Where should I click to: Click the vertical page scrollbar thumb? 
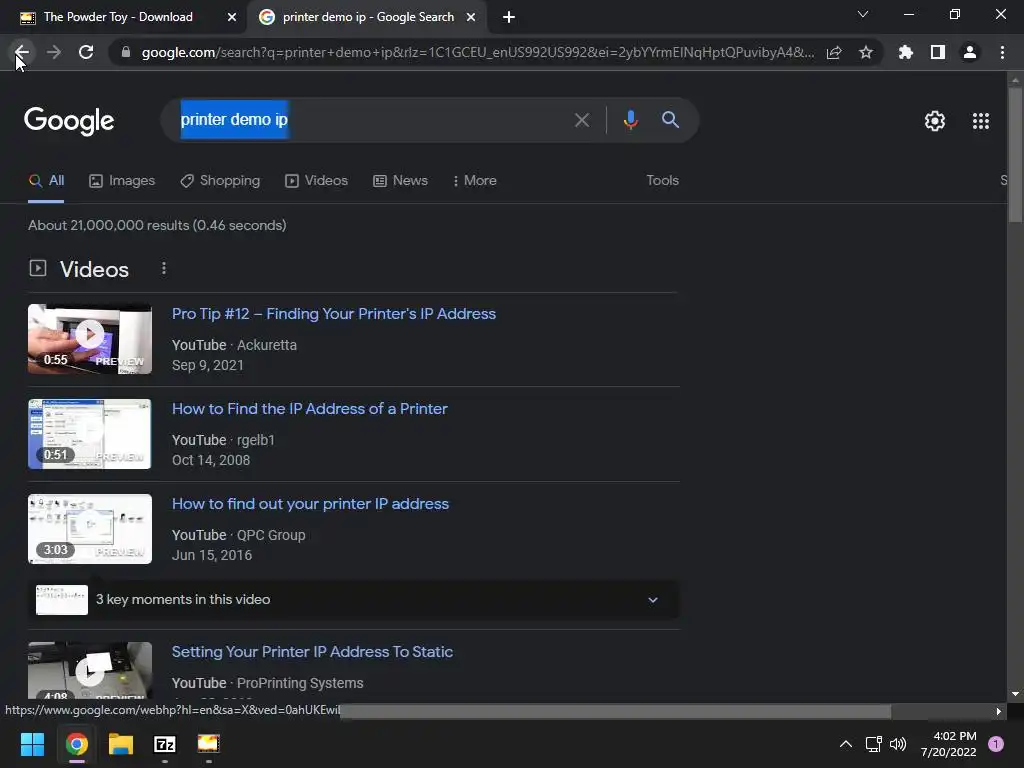pos(1015,154)
